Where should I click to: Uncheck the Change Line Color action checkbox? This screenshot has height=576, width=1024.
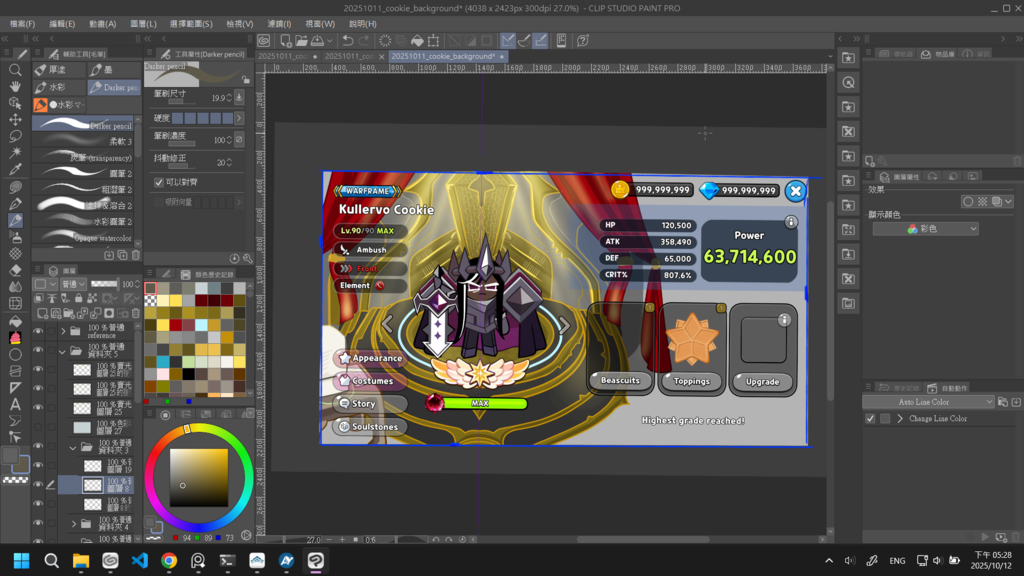pyautogui.click(x=870, y=418)
